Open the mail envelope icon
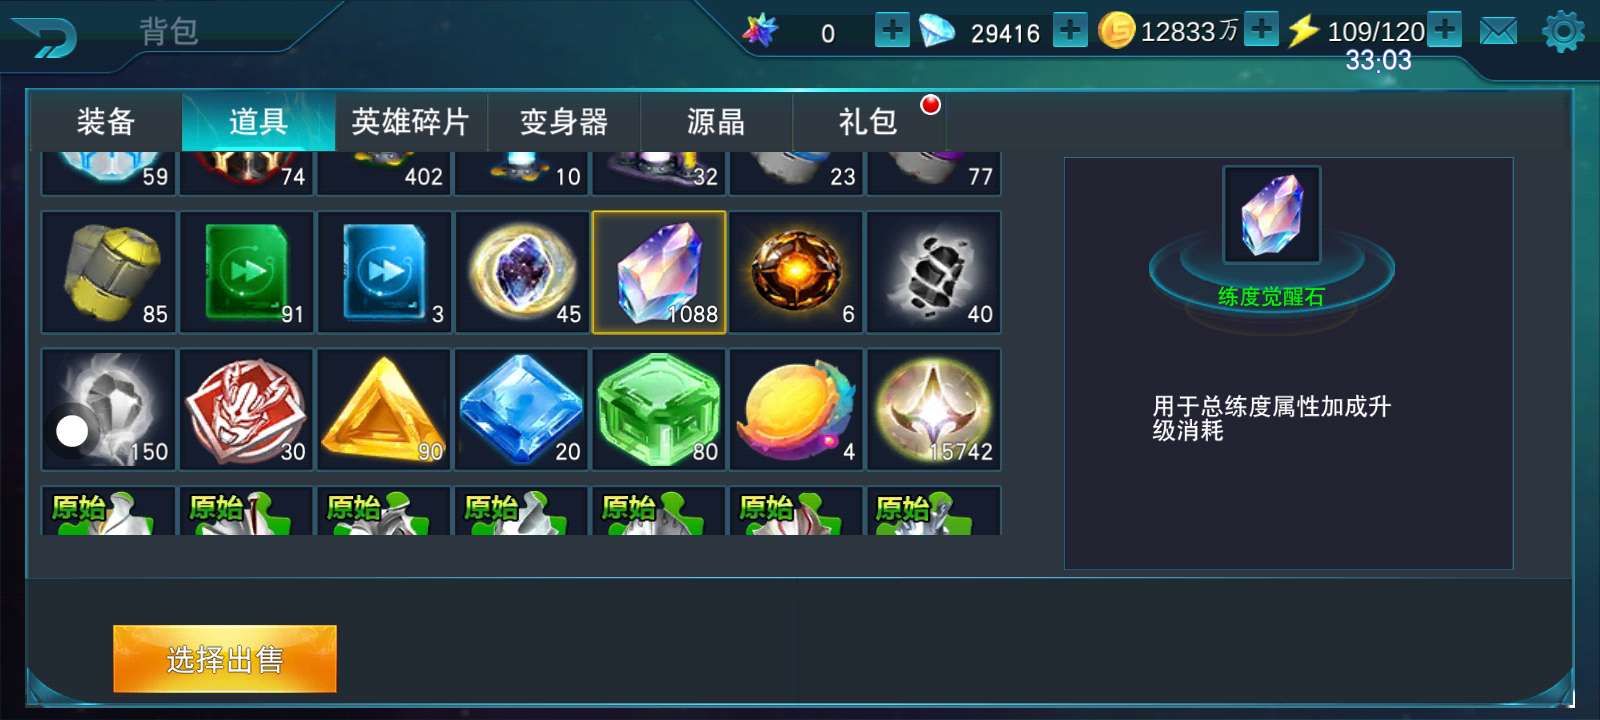 click(x=1498, y=32)
